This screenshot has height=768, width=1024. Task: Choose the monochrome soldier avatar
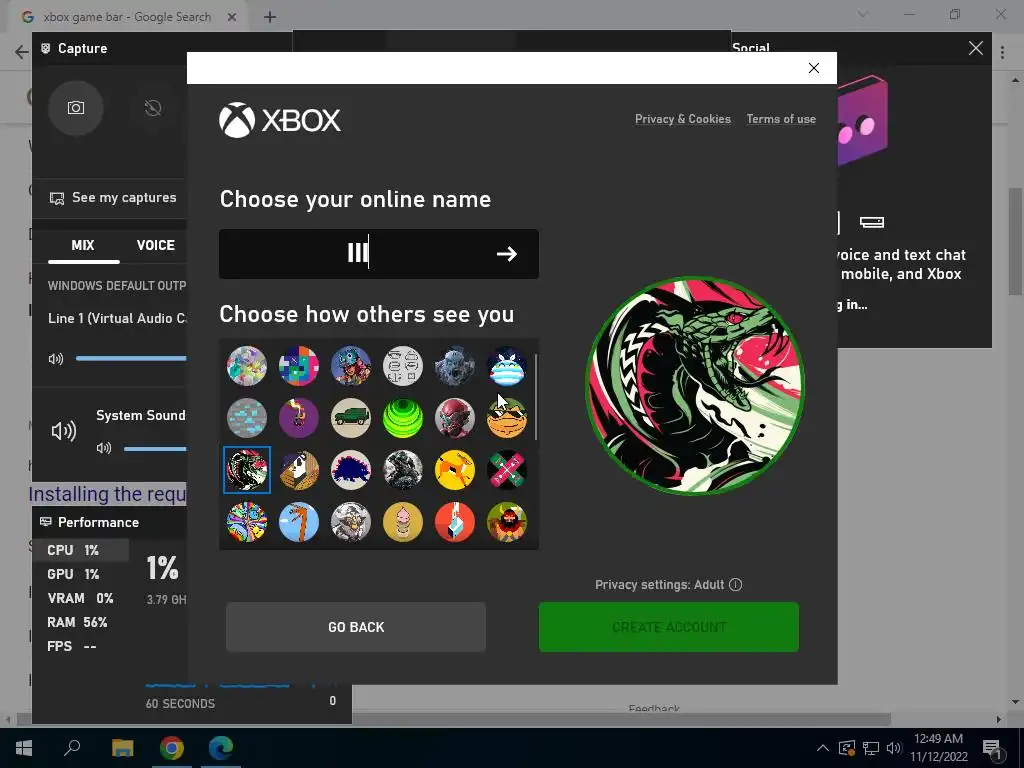(403, 470)
